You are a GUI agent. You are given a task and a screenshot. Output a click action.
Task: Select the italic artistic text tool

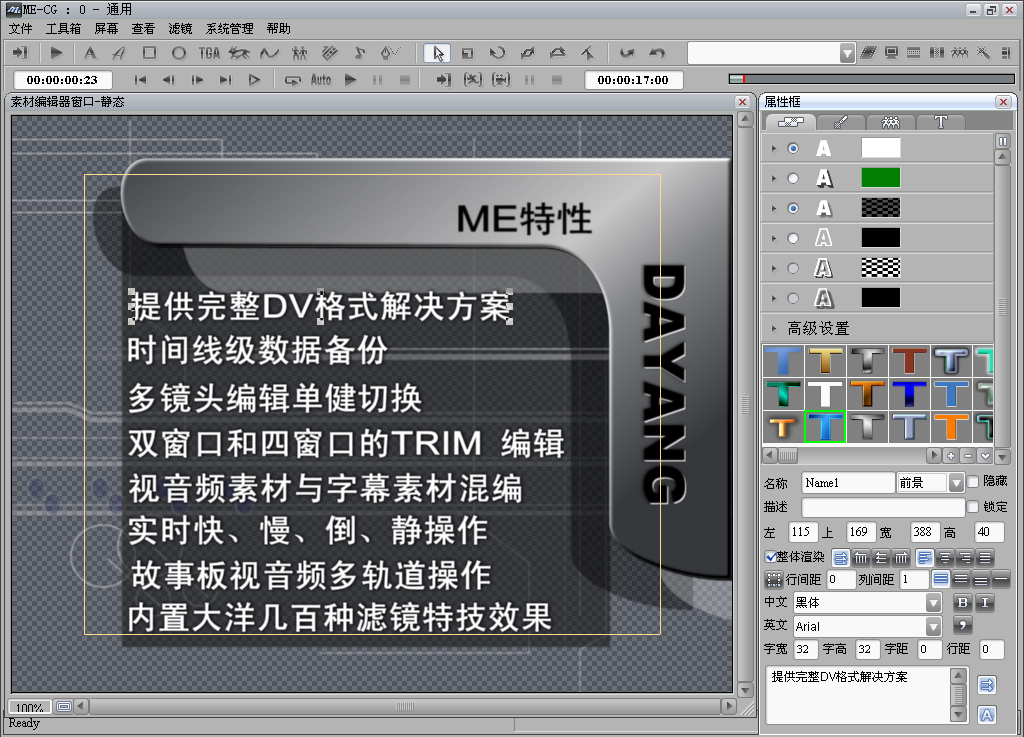click(119, 53)
